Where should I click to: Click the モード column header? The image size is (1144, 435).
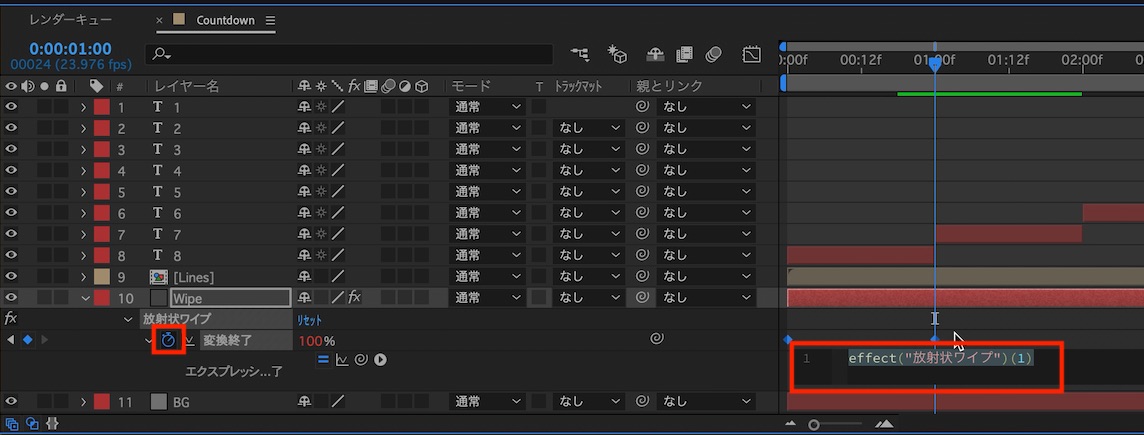tap(471, 86)
